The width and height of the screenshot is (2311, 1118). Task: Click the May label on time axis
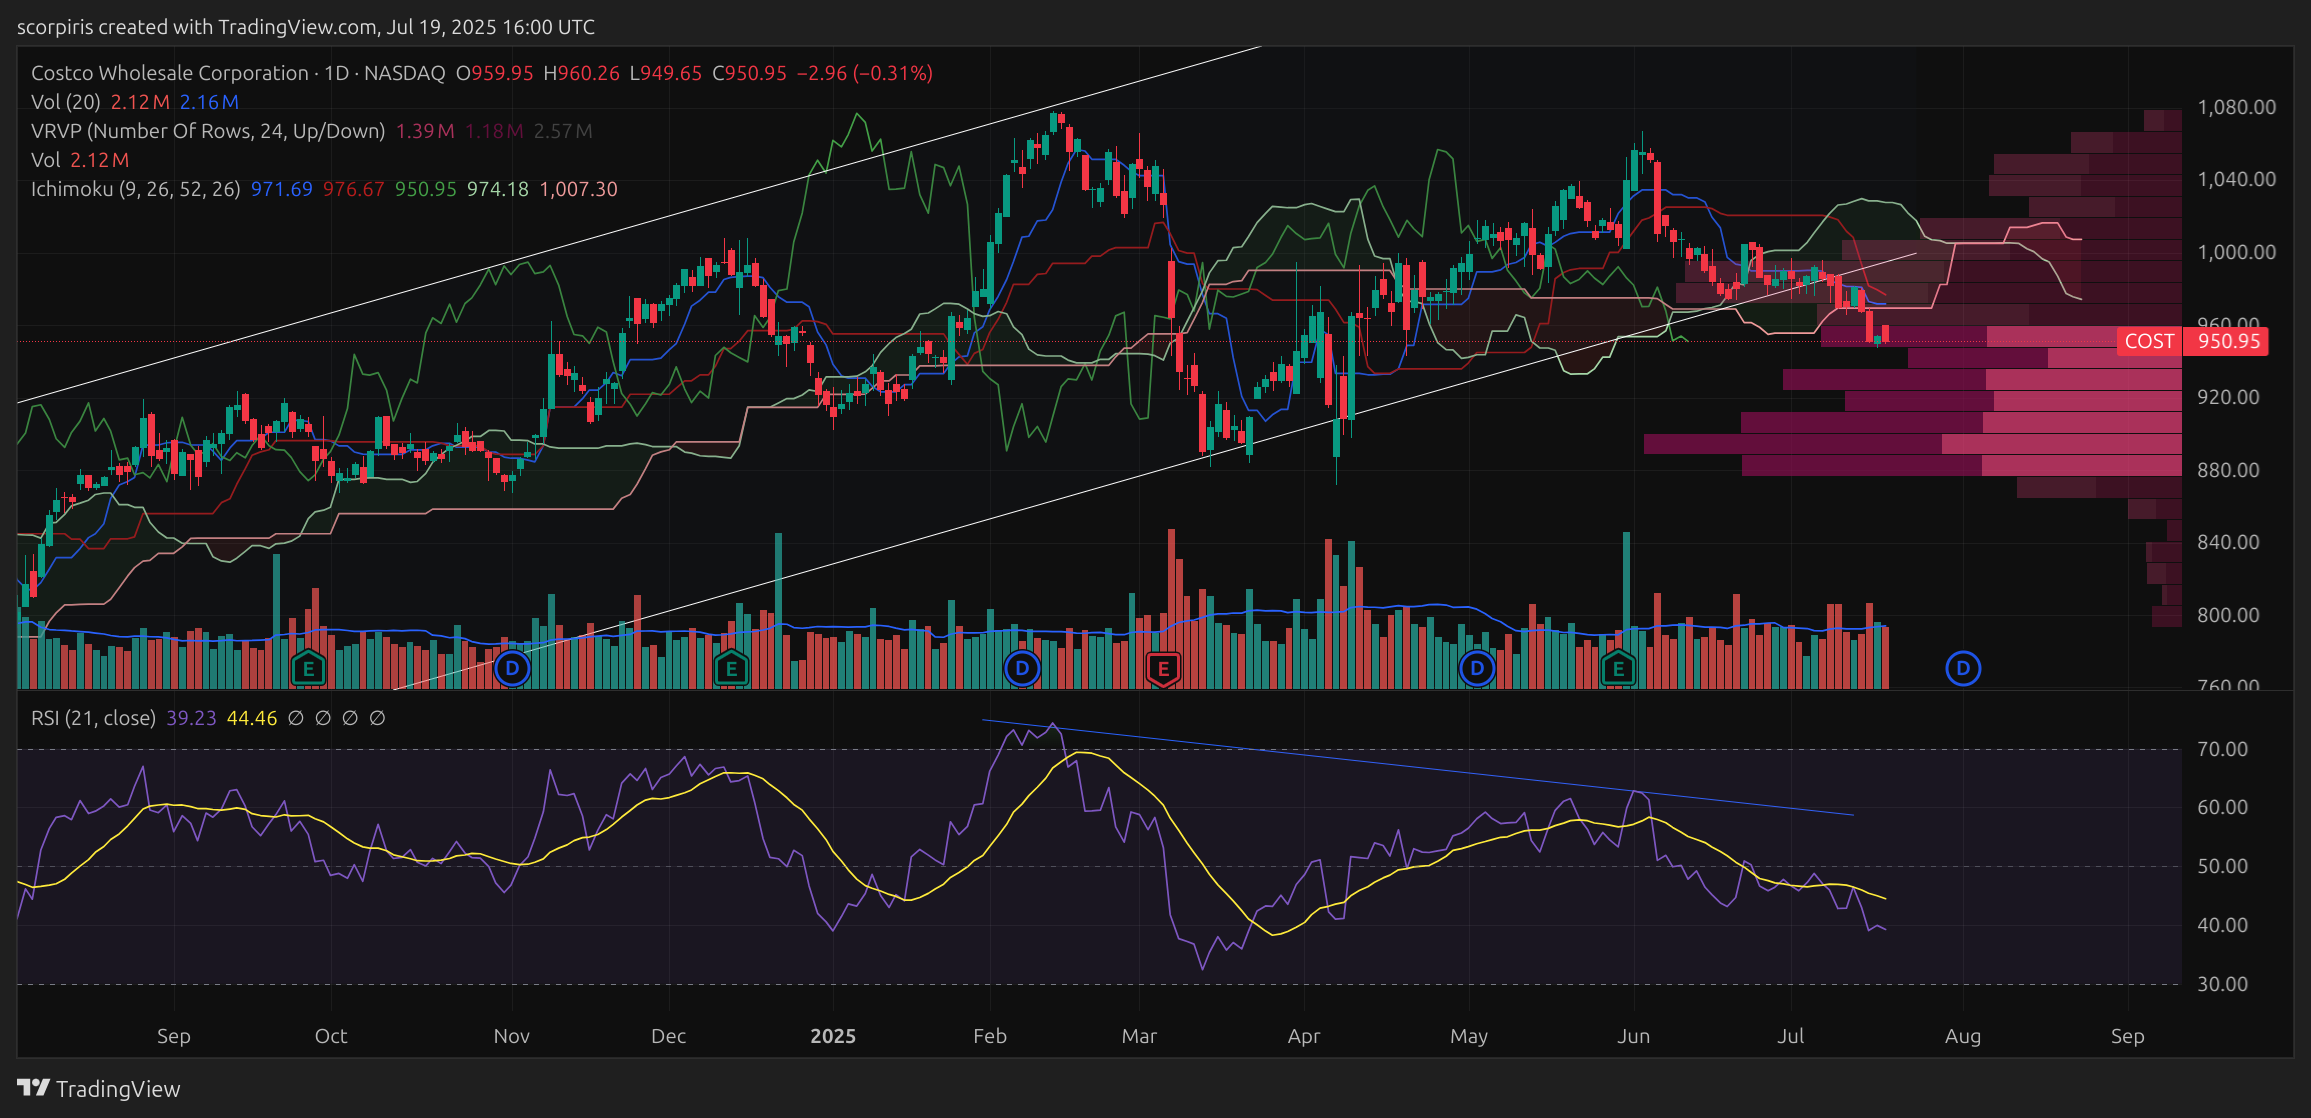[1469, 1036]
